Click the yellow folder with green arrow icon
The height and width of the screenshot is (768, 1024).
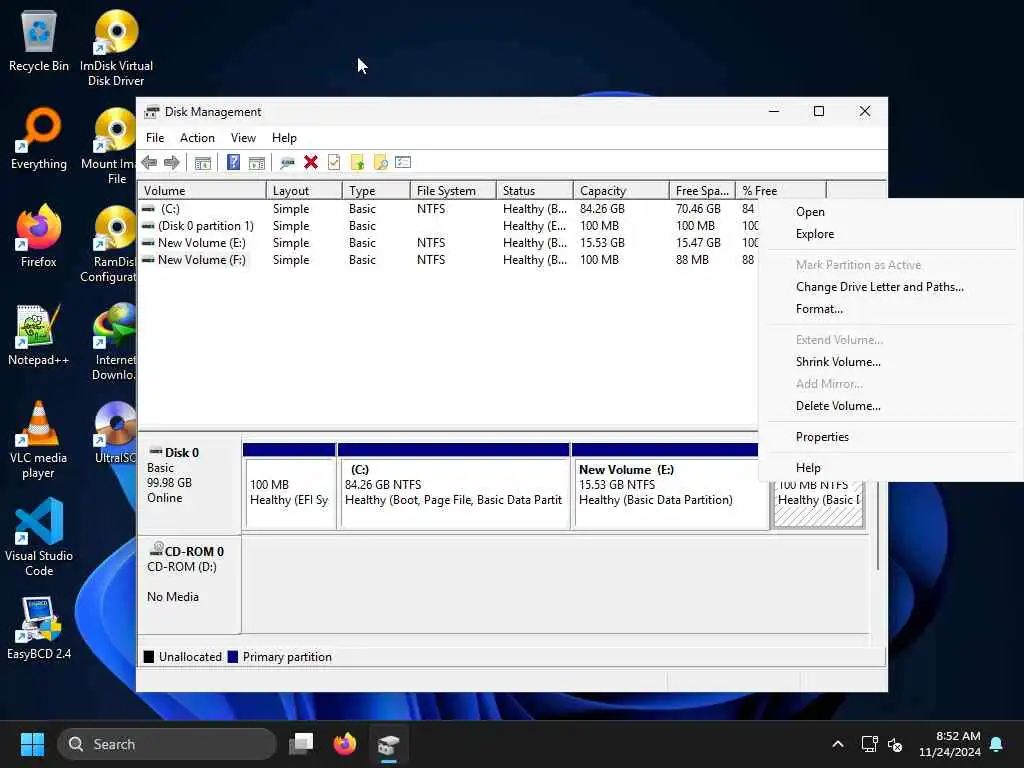point(357,163)
